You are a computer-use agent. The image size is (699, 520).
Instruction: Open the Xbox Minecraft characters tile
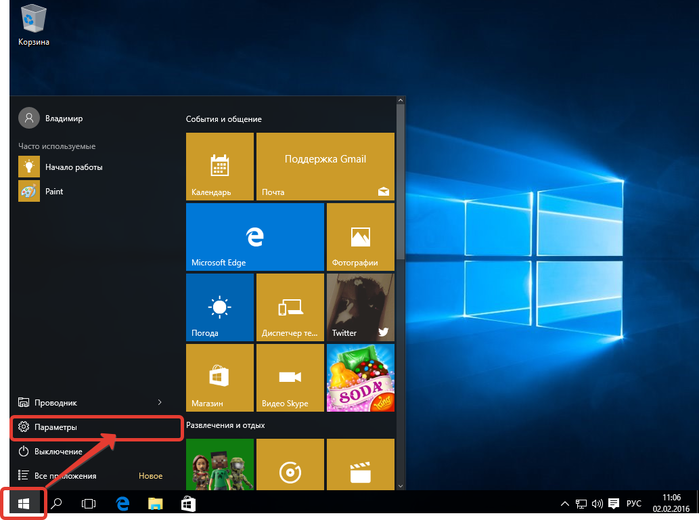pyautogui.click(x=220, y=464)
